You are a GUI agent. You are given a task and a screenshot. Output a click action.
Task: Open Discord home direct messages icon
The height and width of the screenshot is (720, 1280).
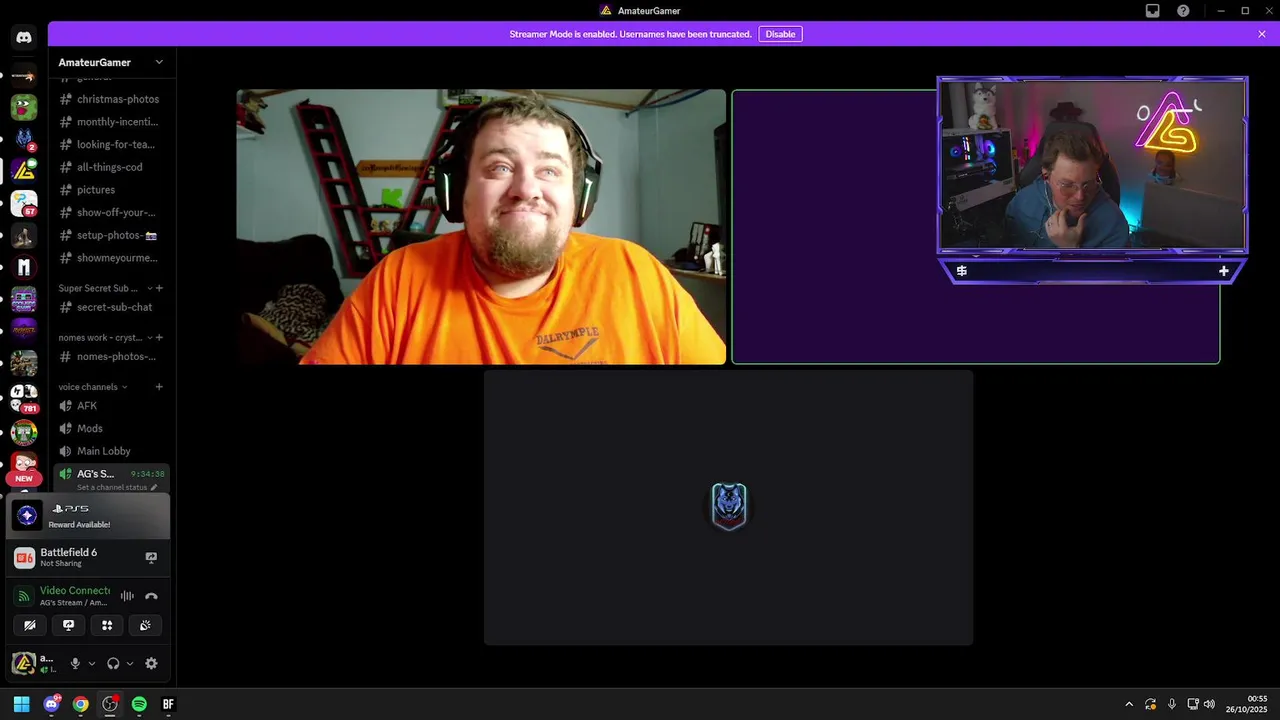pyautogui.click(x=24, y=38)
